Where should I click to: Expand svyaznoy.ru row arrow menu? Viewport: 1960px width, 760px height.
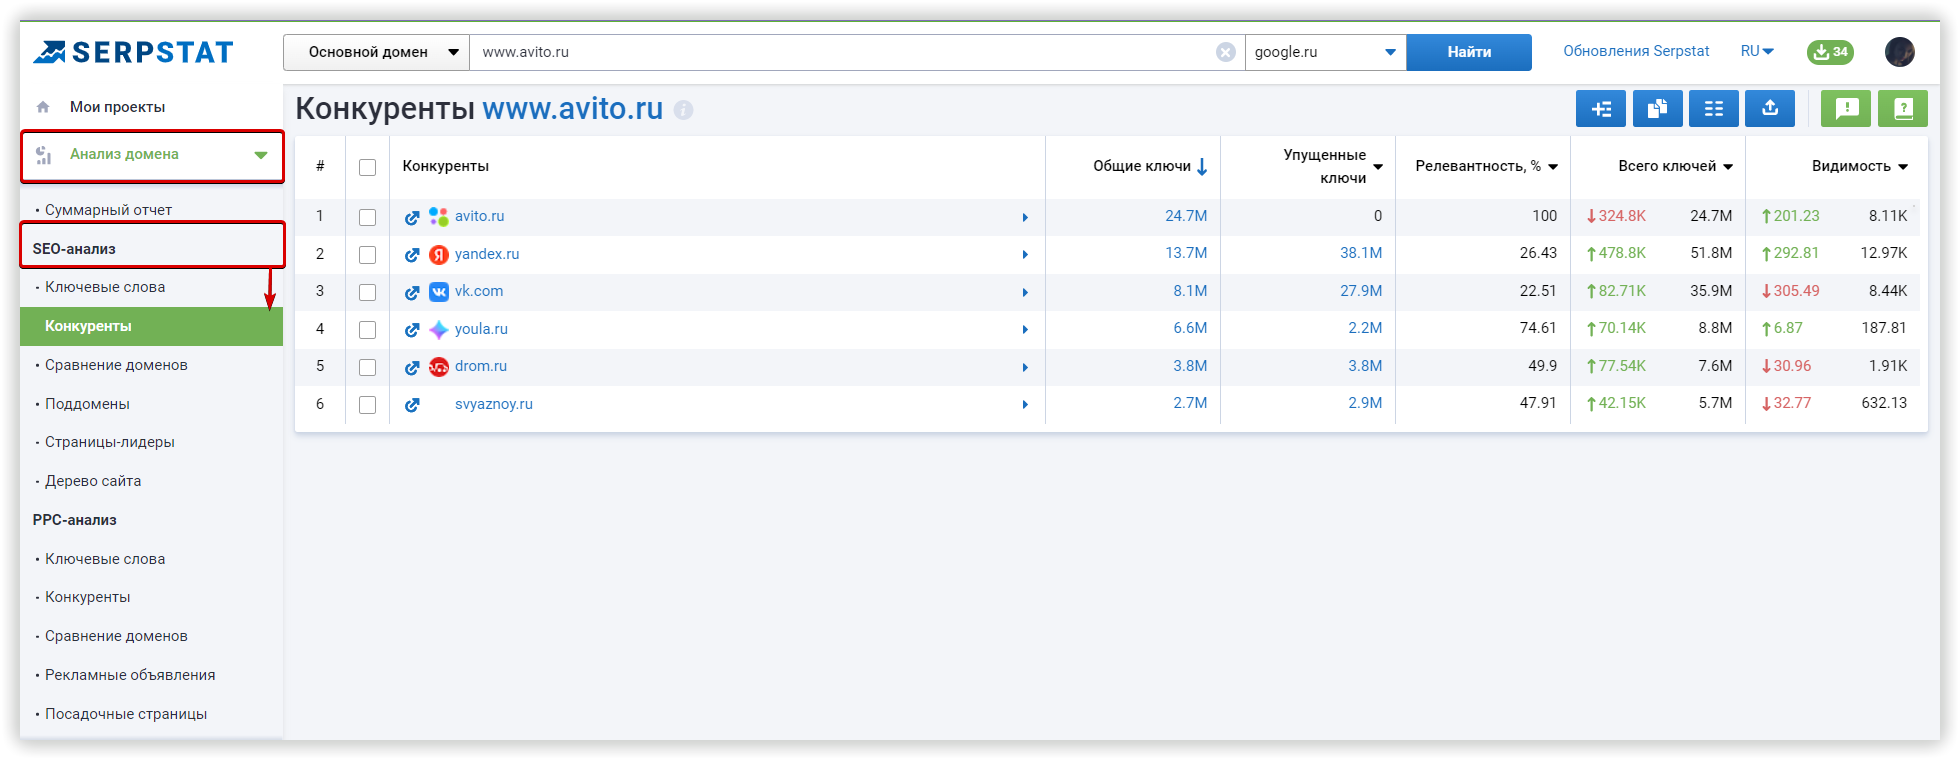(1025, 405)
